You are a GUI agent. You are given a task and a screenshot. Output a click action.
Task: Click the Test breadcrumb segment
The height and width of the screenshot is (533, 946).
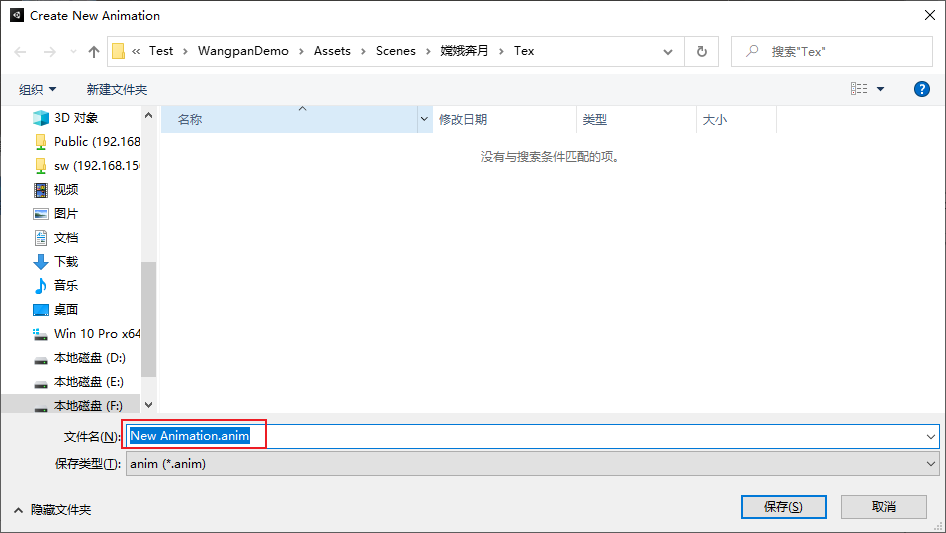161,51
